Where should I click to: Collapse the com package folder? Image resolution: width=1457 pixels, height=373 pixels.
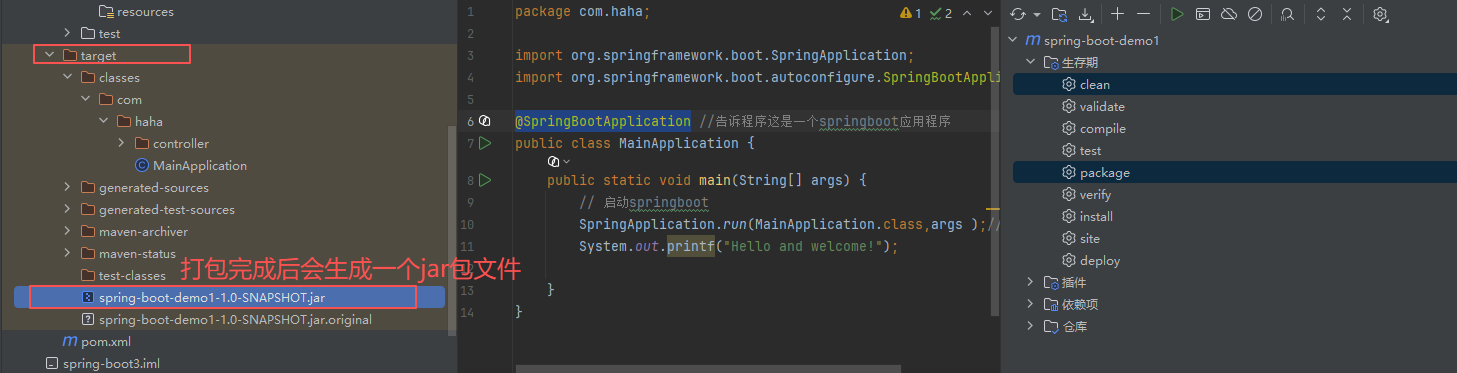pyautogui.click(x=85, y=99)
